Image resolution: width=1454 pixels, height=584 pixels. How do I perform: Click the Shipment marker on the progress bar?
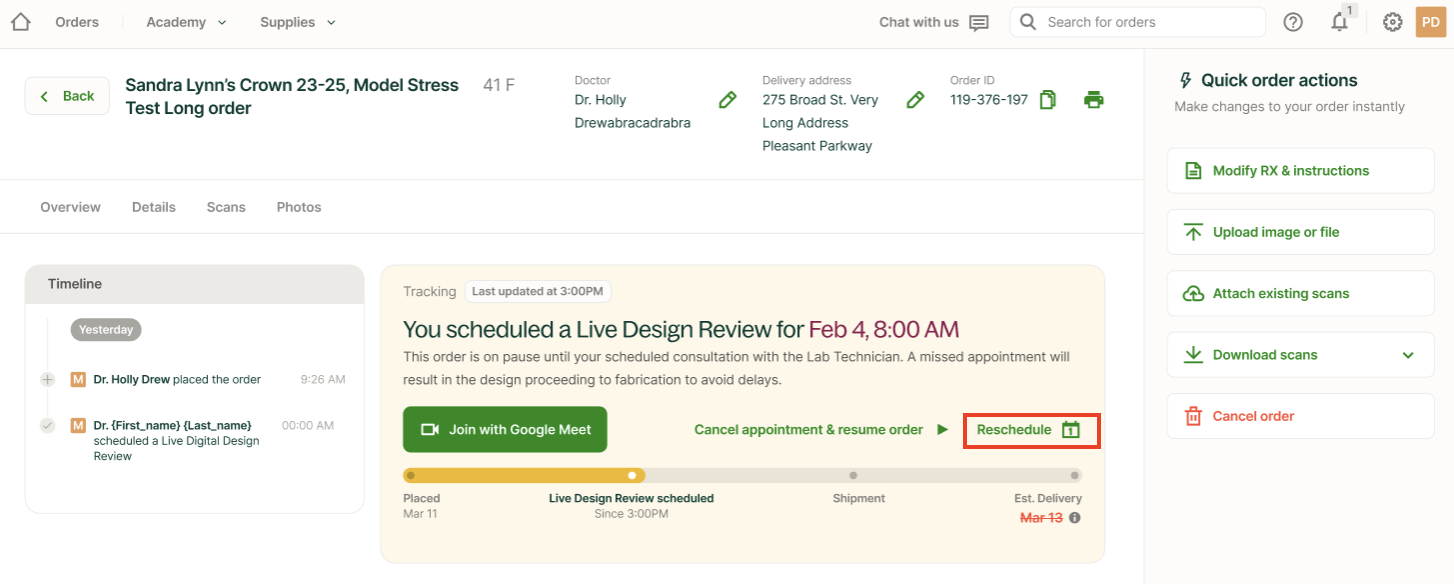coord(853,475)
